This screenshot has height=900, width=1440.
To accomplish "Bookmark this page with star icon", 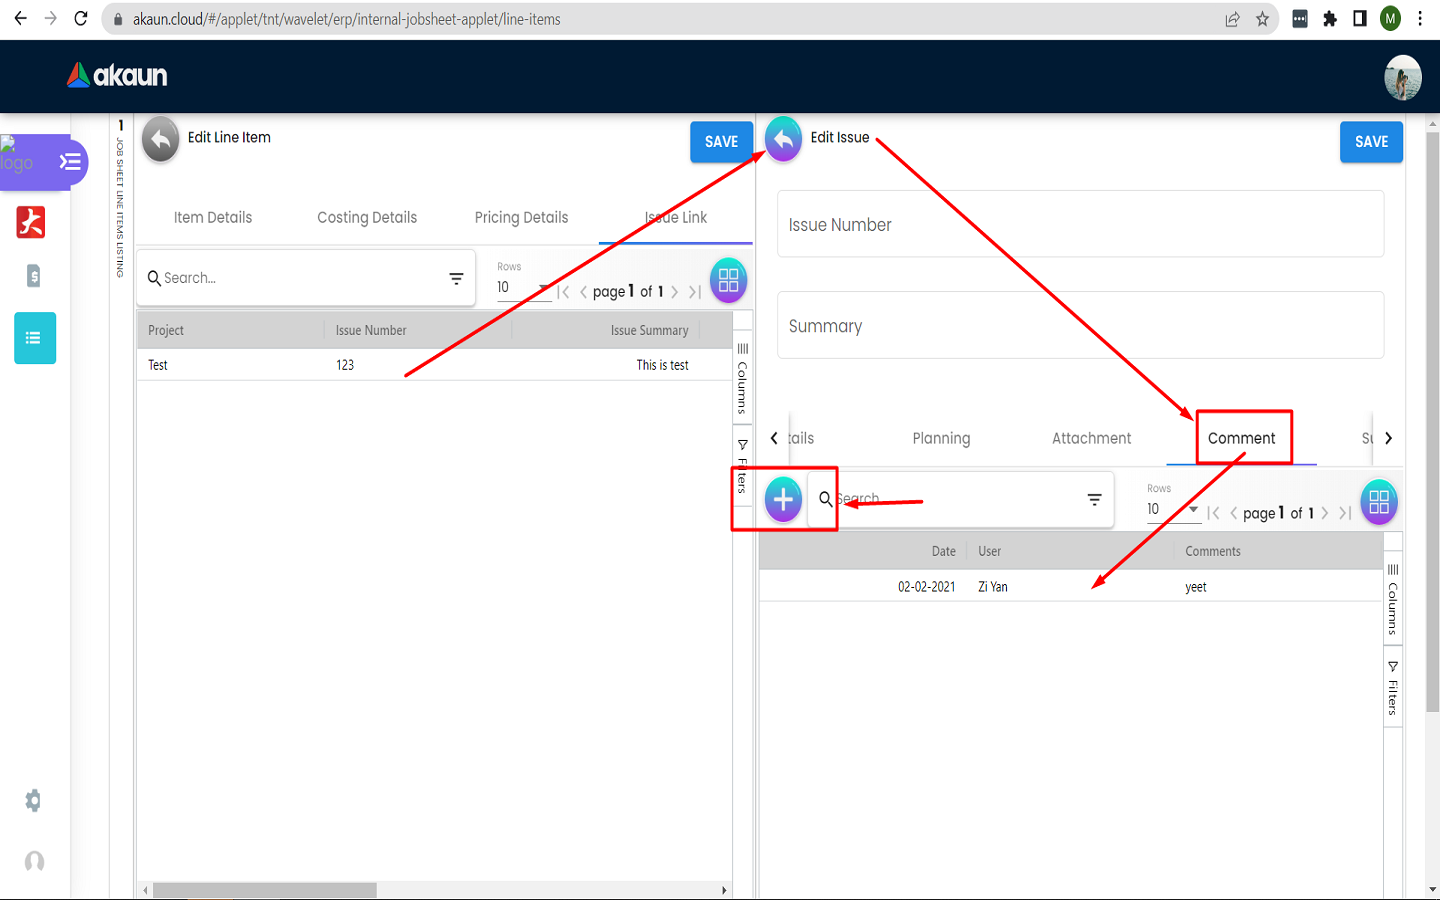I will (x=1262, y=19).
